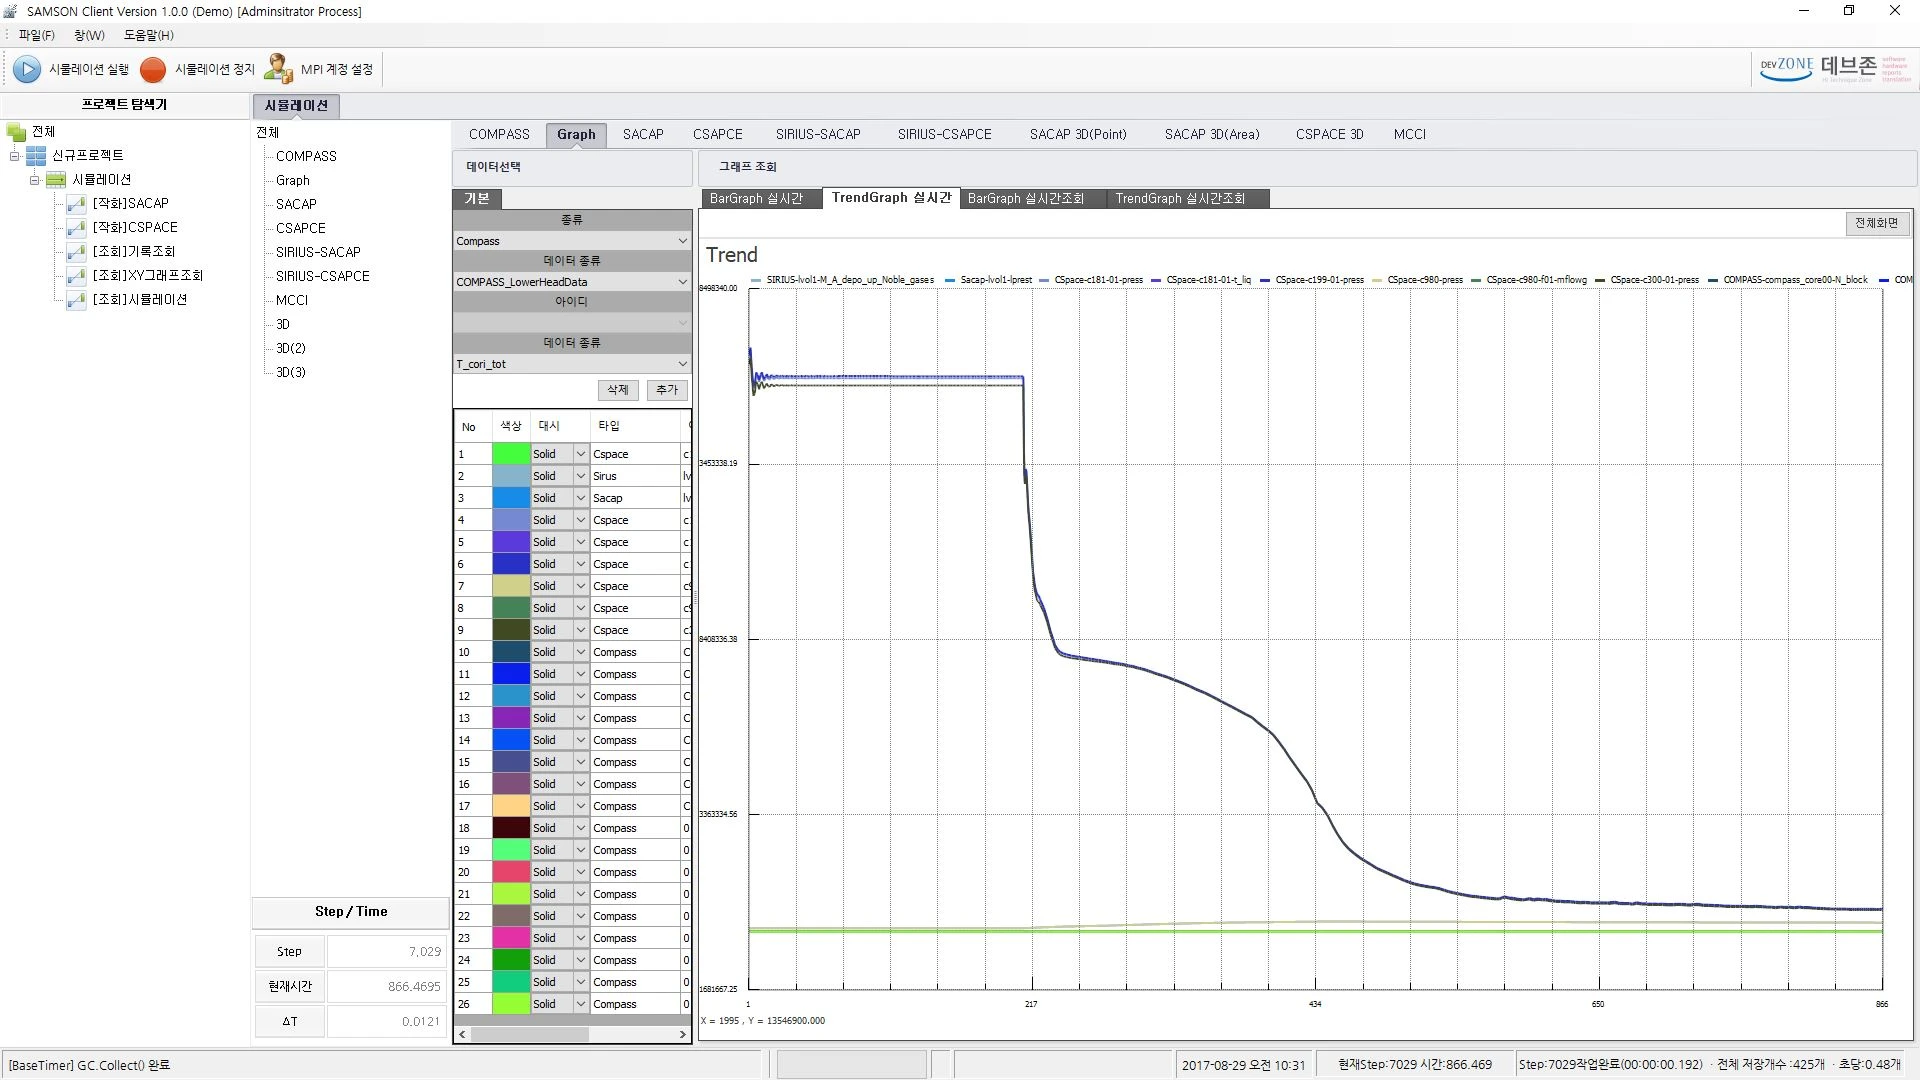Open the COMPASS_LowerHeadData dropdown
The height and width of the screenshot is (1080, 1920).
682,282
